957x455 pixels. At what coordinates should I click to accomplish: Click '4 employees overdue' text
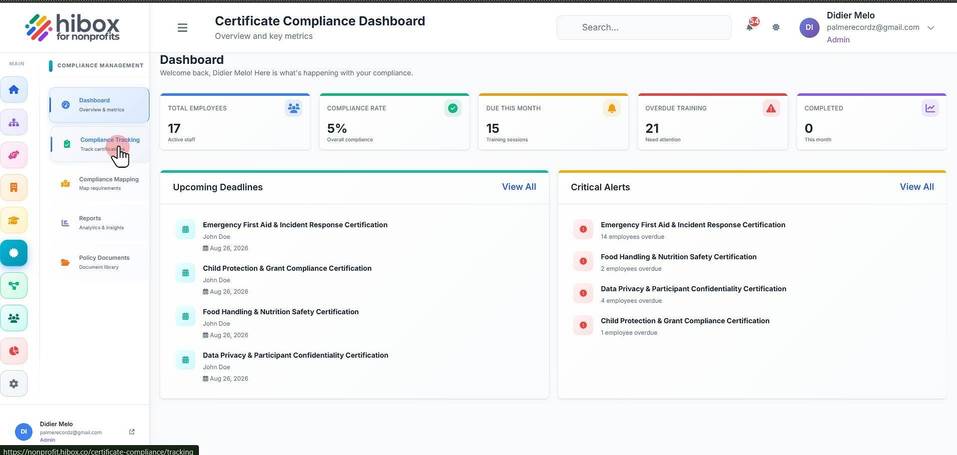click(631, 300)
